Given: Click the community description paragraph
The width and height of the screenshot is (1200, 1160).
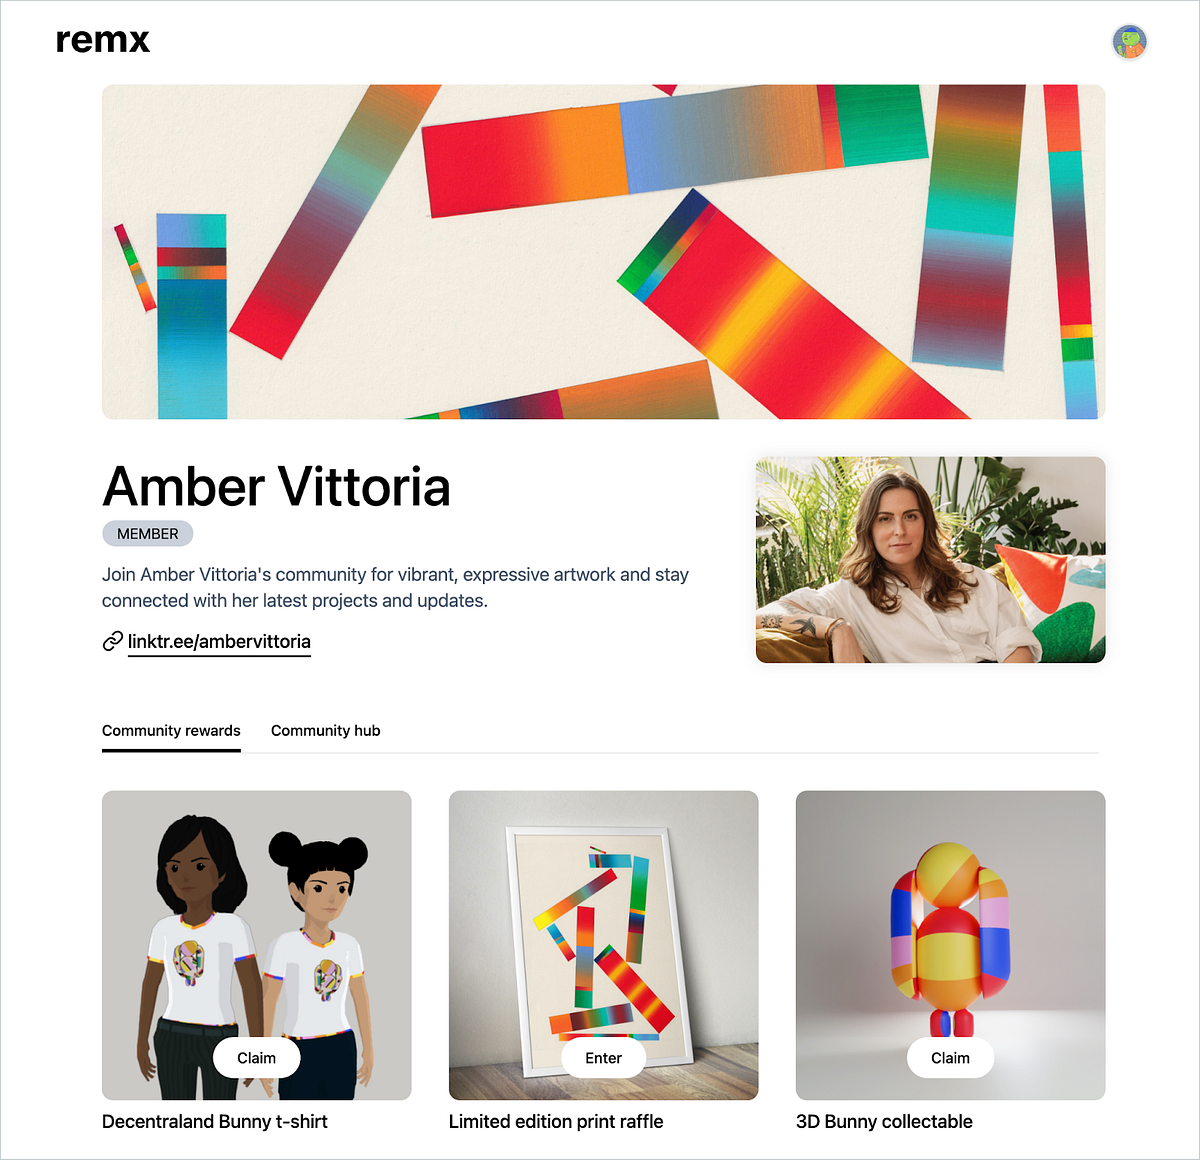Looking at the screenshot, I should [x=395, y=588].
